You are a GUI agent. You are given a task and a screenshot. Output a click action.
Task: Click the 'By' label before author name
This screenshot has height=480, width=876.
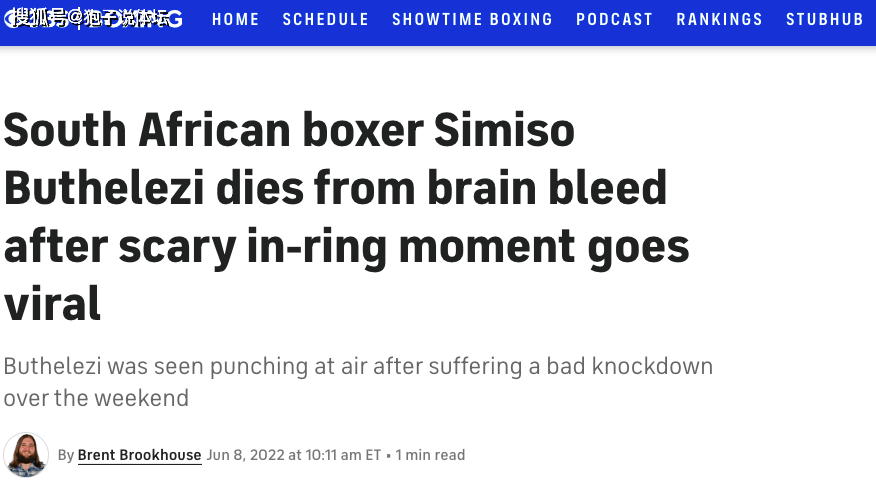(x=66, y=455)
